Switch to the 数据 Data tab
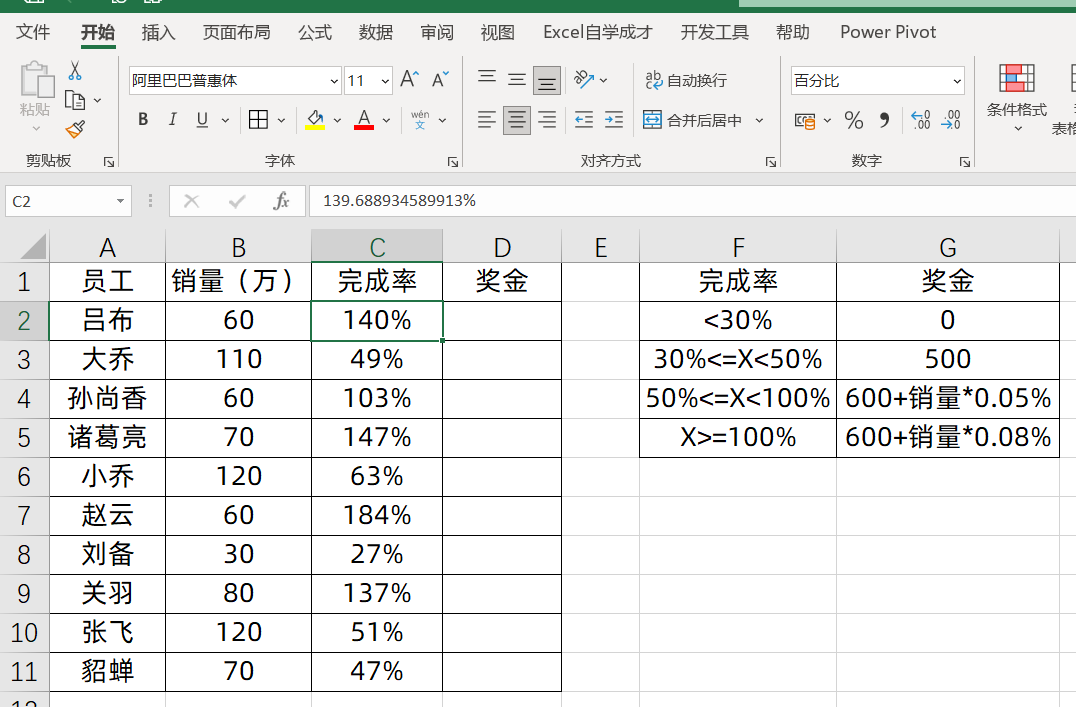This screenshot has height=707, width=1076. (375, 32)
